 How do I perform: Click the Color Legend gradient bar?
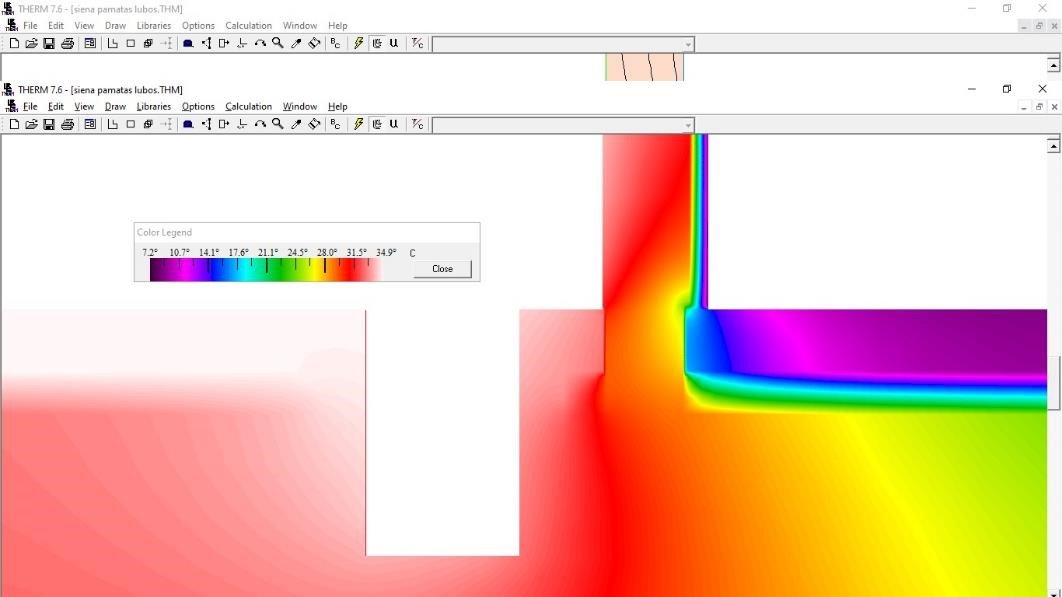[265, 270]
